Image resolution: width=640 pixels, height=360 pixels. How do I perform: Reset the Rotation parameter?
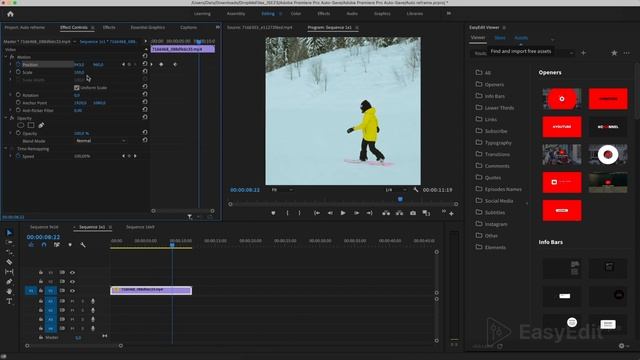[145, 95]
